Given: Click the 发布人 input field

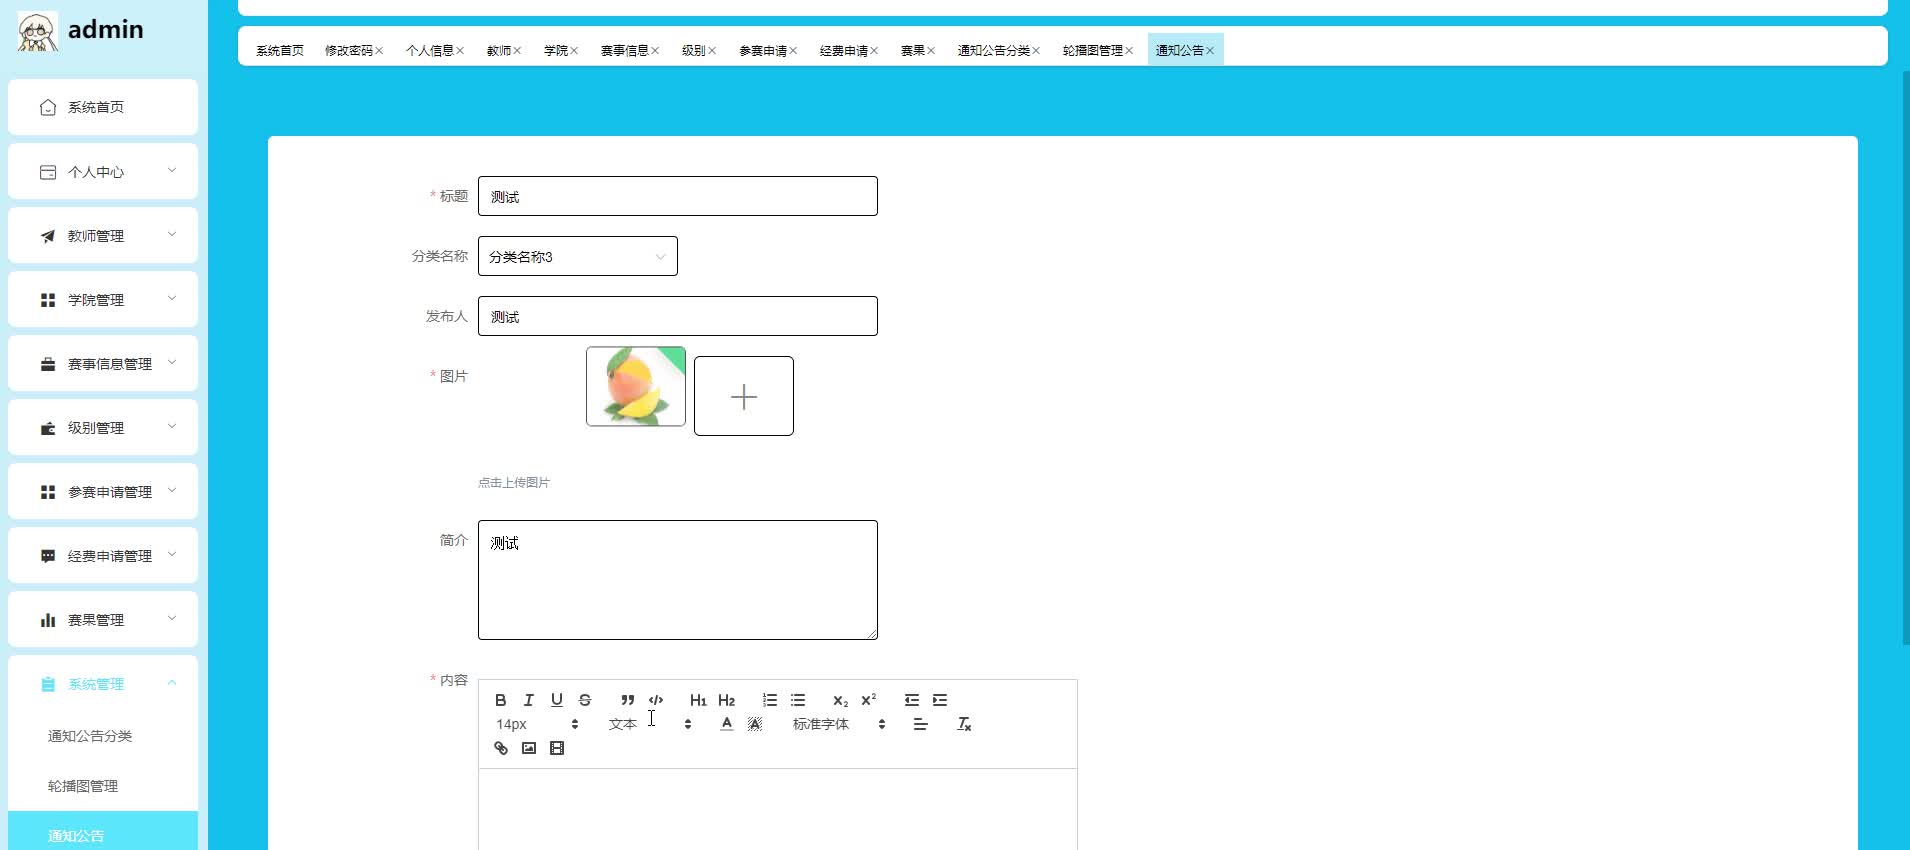Looking at the screenshot, I should 678,316.
